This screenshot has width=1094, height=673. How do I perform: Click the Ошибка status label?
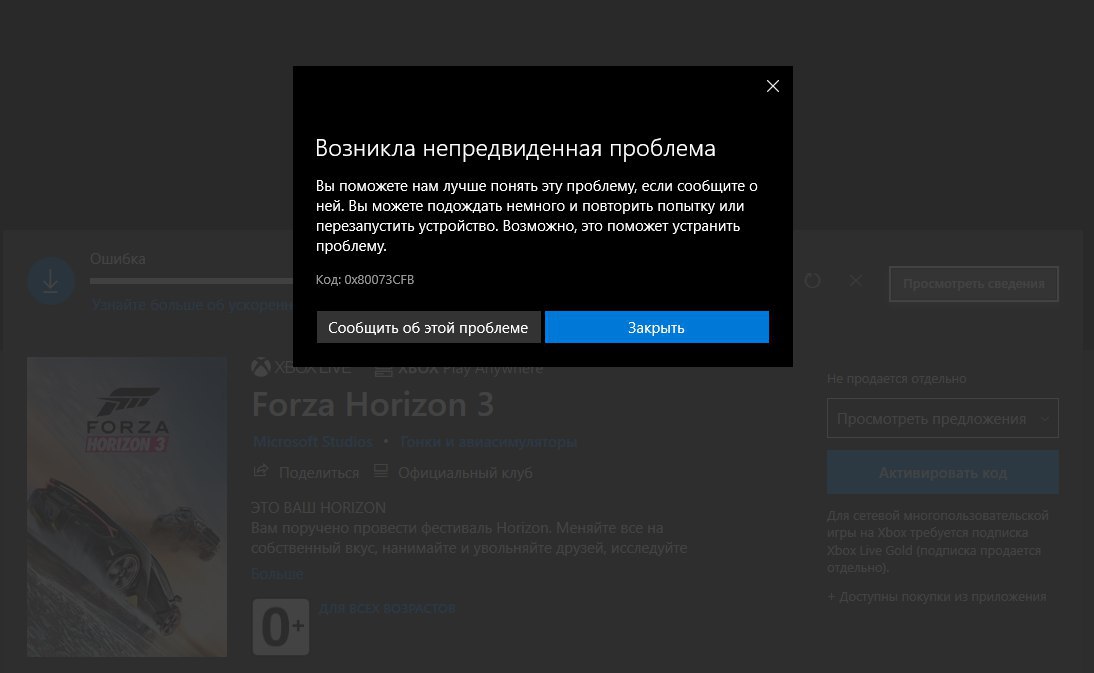click(117, 259)
